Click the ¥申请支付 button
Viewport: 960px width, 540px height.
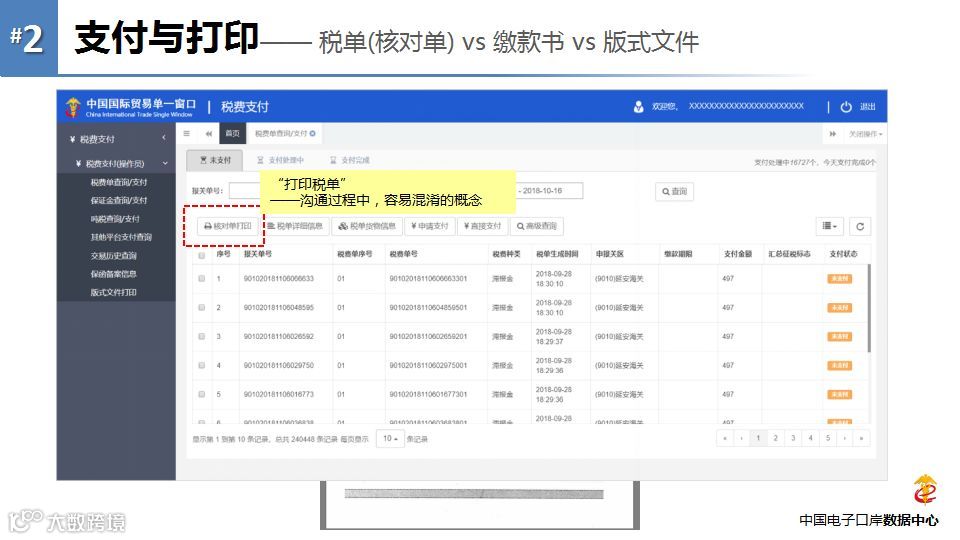430,227
